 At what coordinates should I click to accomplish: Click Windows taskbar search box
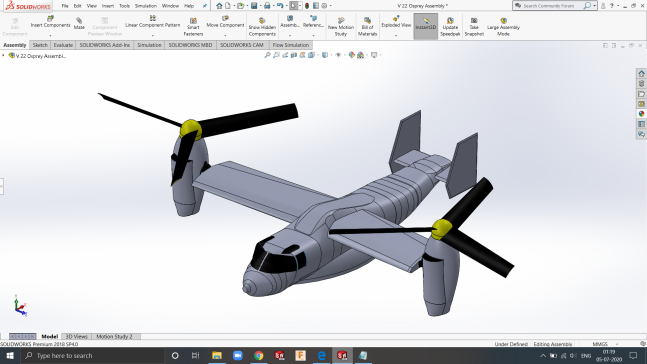tap(92, 355)
